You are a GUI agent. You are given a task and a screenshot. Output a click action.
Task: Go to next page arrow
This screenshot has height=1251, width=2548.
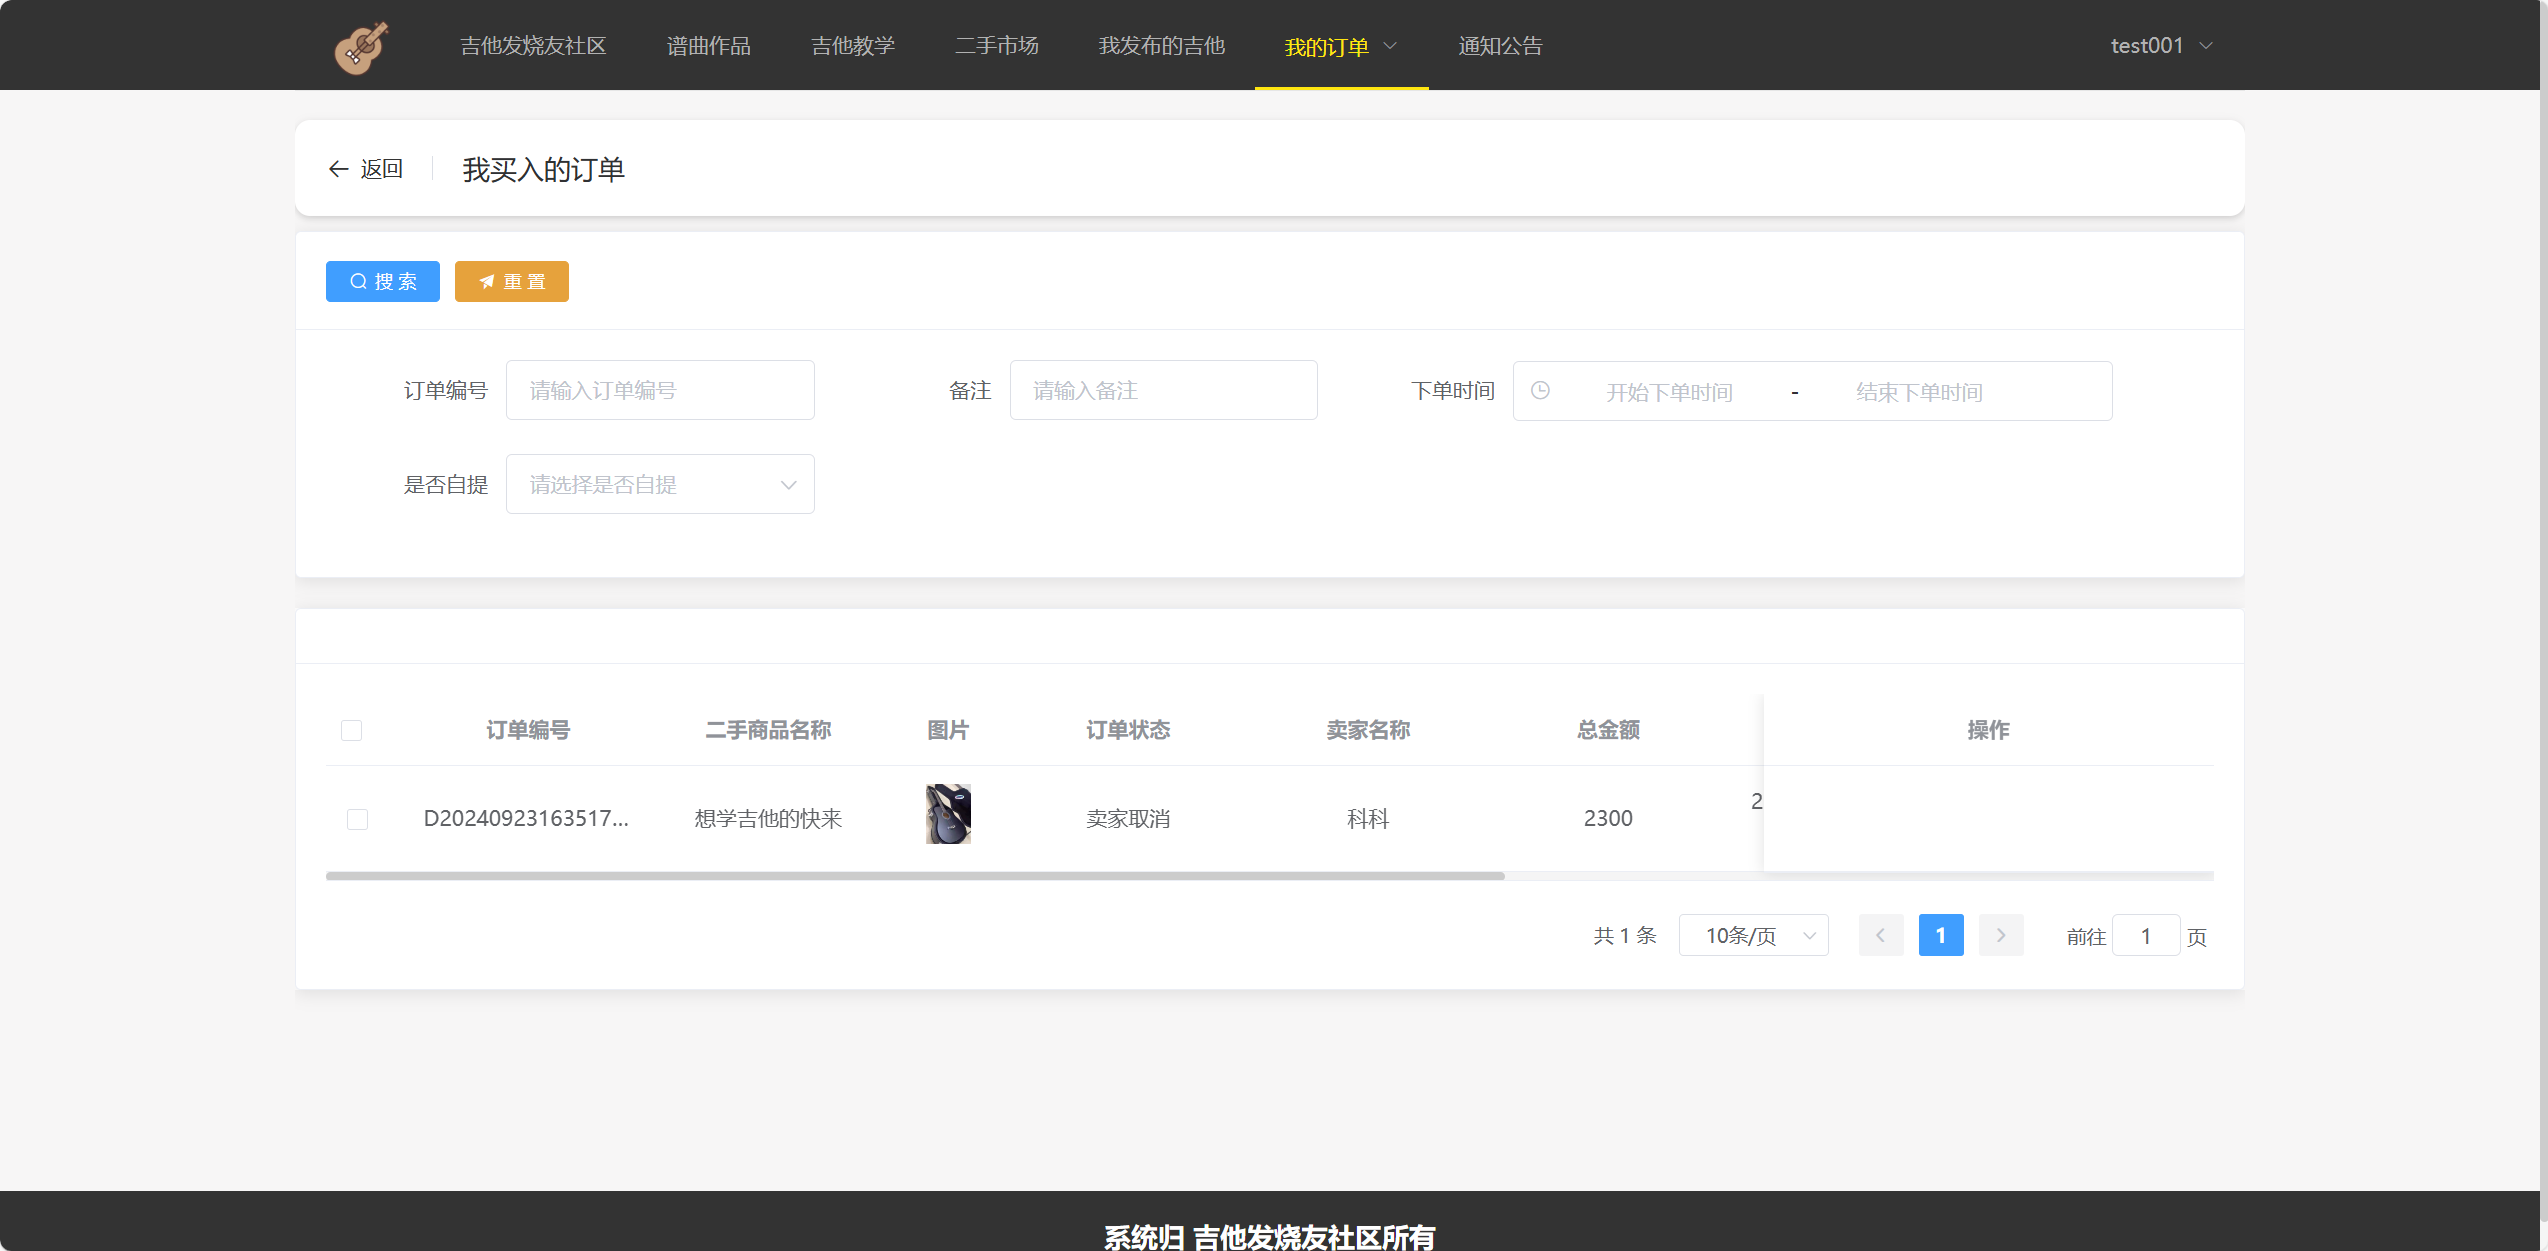[2000, 936]
